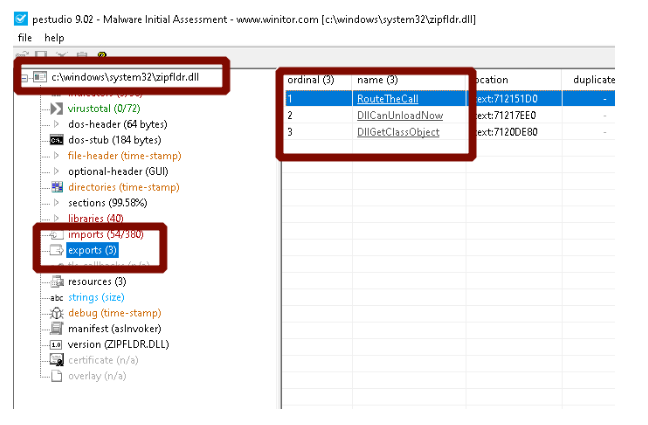Screen dimensions: 648x425
Task: Click the yellow help icon in the toolbar
Action: click(x=102, y=55)
